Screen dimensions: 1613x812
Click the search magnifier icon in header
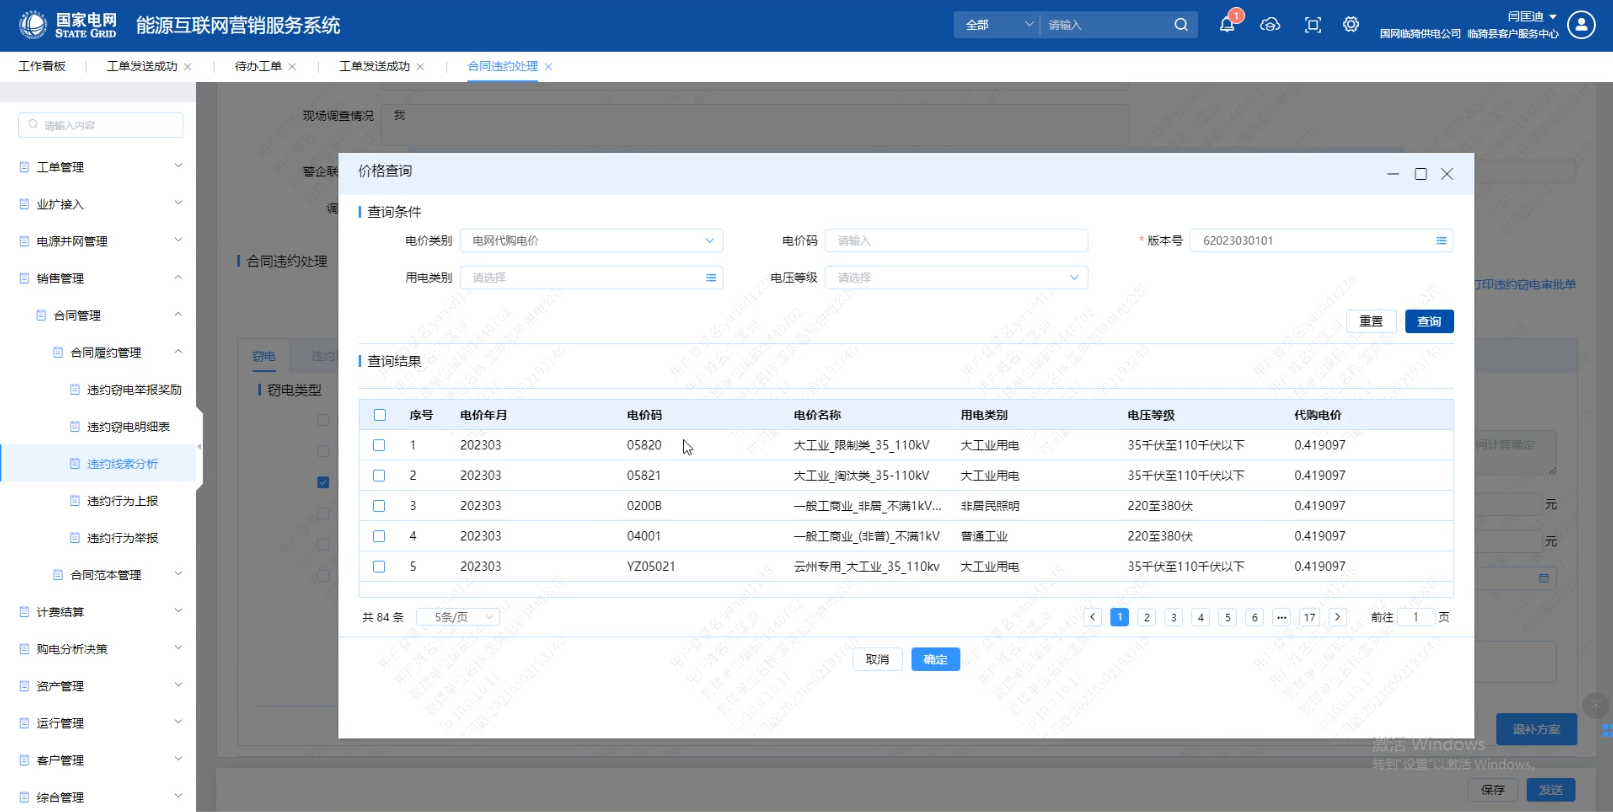click(x=1181, y=25)
